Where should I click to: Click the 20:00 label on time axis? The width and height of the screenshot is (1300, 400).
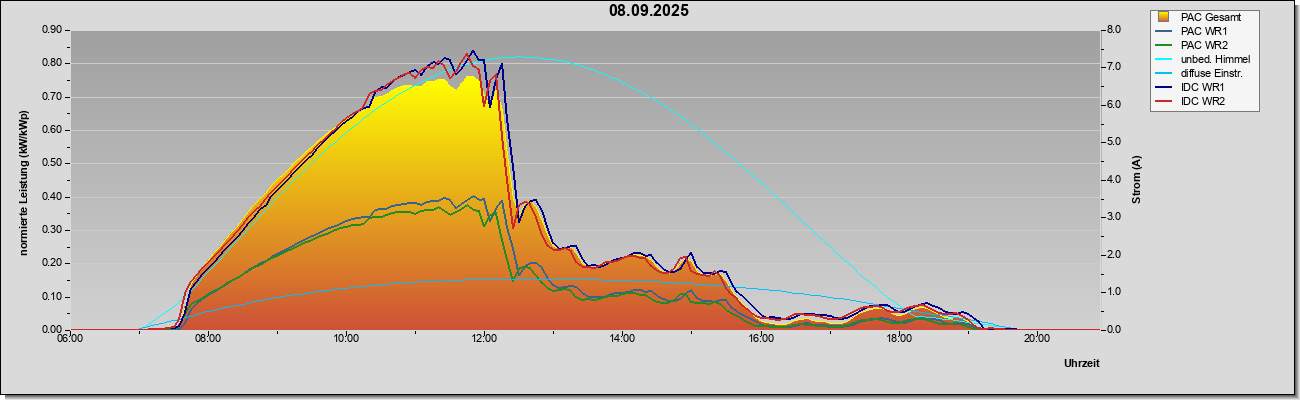tap(1036, 338)
